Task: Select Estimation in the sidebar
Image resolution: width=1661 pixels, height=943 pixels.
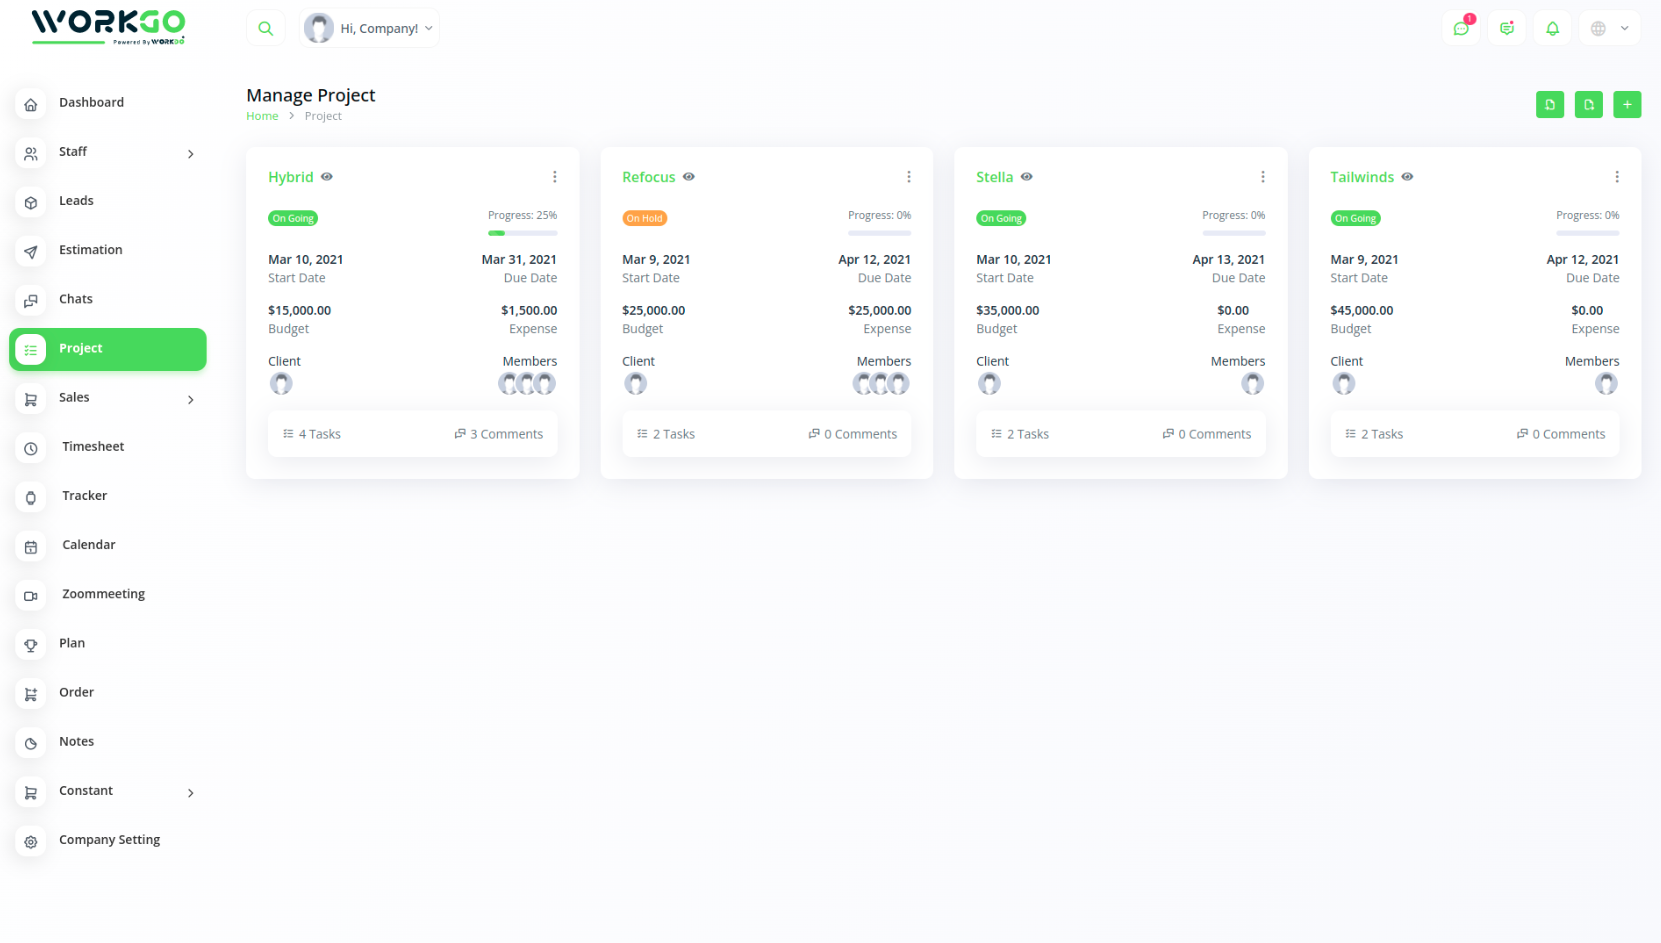Action: [90, 250]
